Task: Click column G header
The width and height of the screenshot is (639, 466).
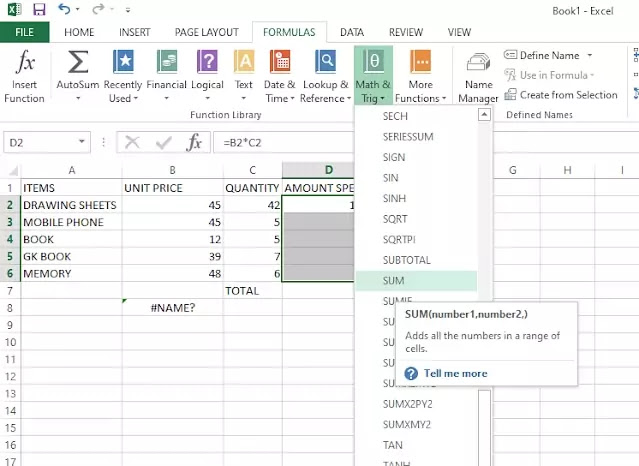Action: [513, 170]
